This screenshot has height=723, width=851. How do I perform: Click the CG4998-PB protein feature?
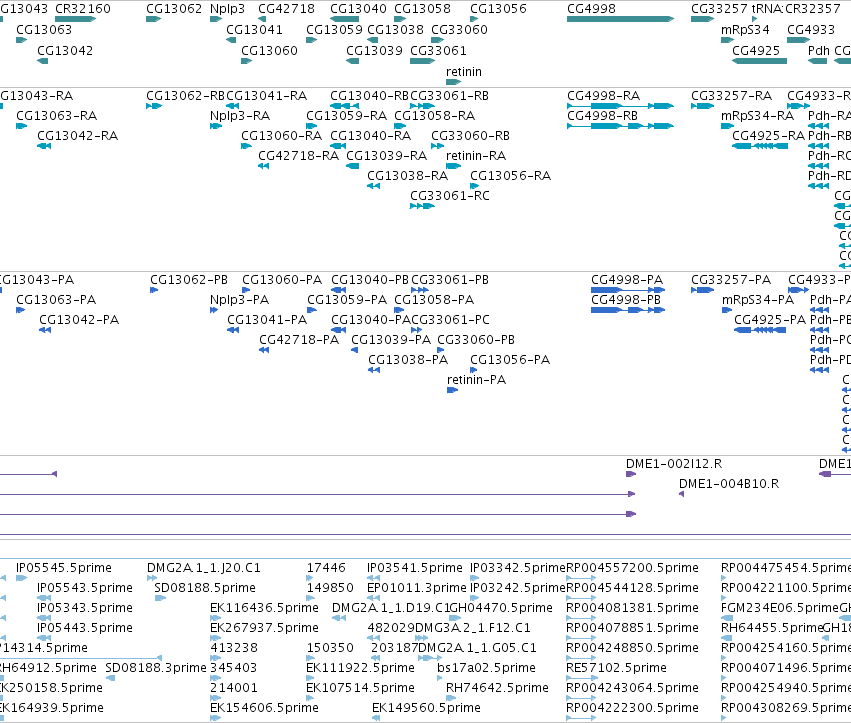coord(628,310)
